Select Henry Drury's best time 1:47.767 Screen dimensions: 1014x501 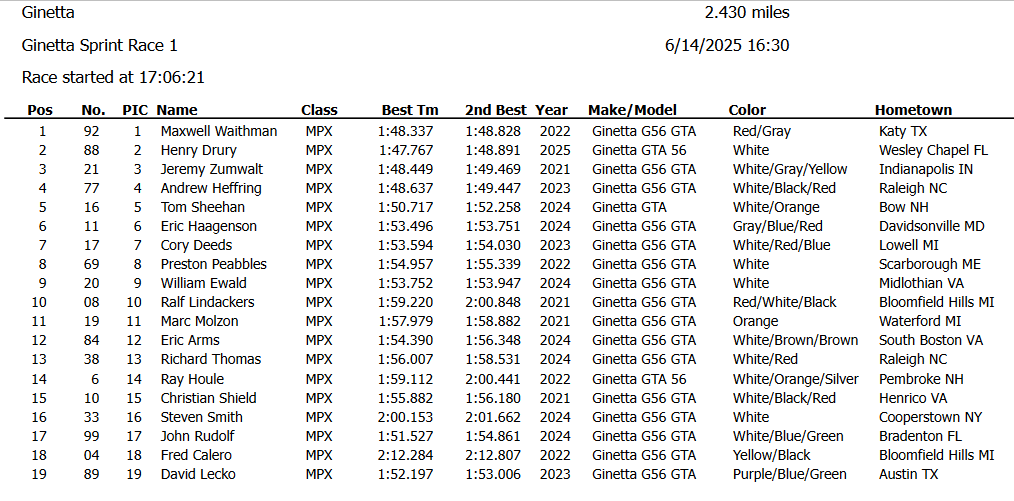pyautogui.click(x=405, y=151)
